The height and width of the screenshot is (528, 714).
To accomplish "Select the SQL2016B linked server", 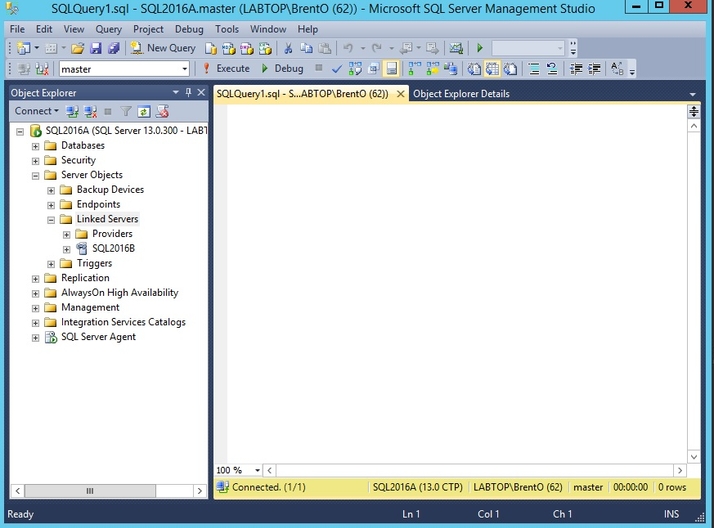I will pos(113,249).
